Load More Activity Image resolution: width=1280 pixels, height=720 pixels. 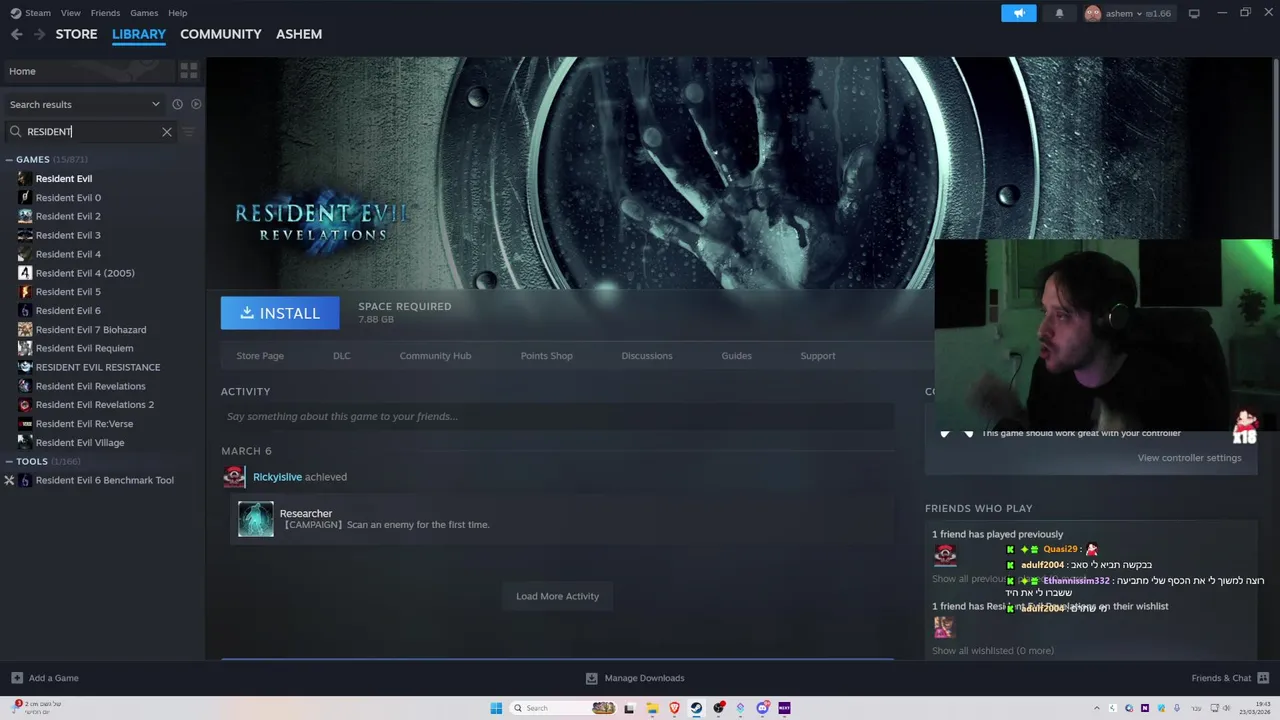tap(557, 596)
